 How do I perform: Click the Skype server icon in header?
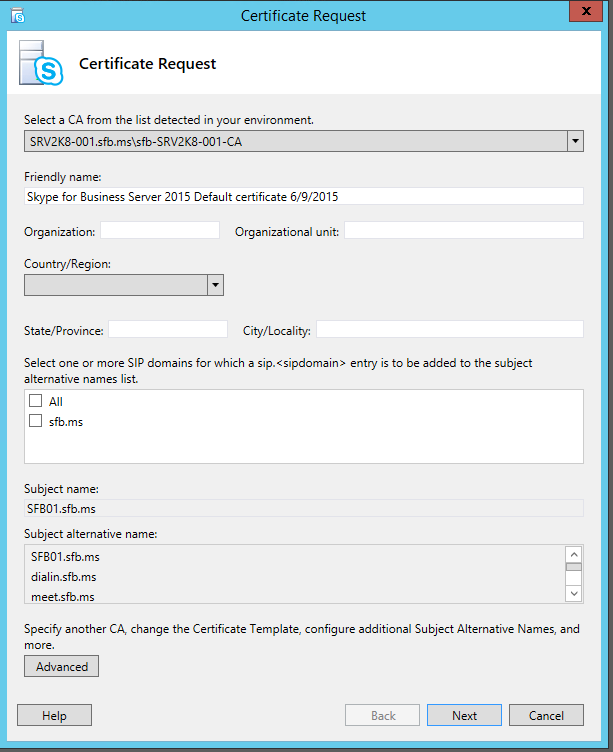click(x=41, y=64)
